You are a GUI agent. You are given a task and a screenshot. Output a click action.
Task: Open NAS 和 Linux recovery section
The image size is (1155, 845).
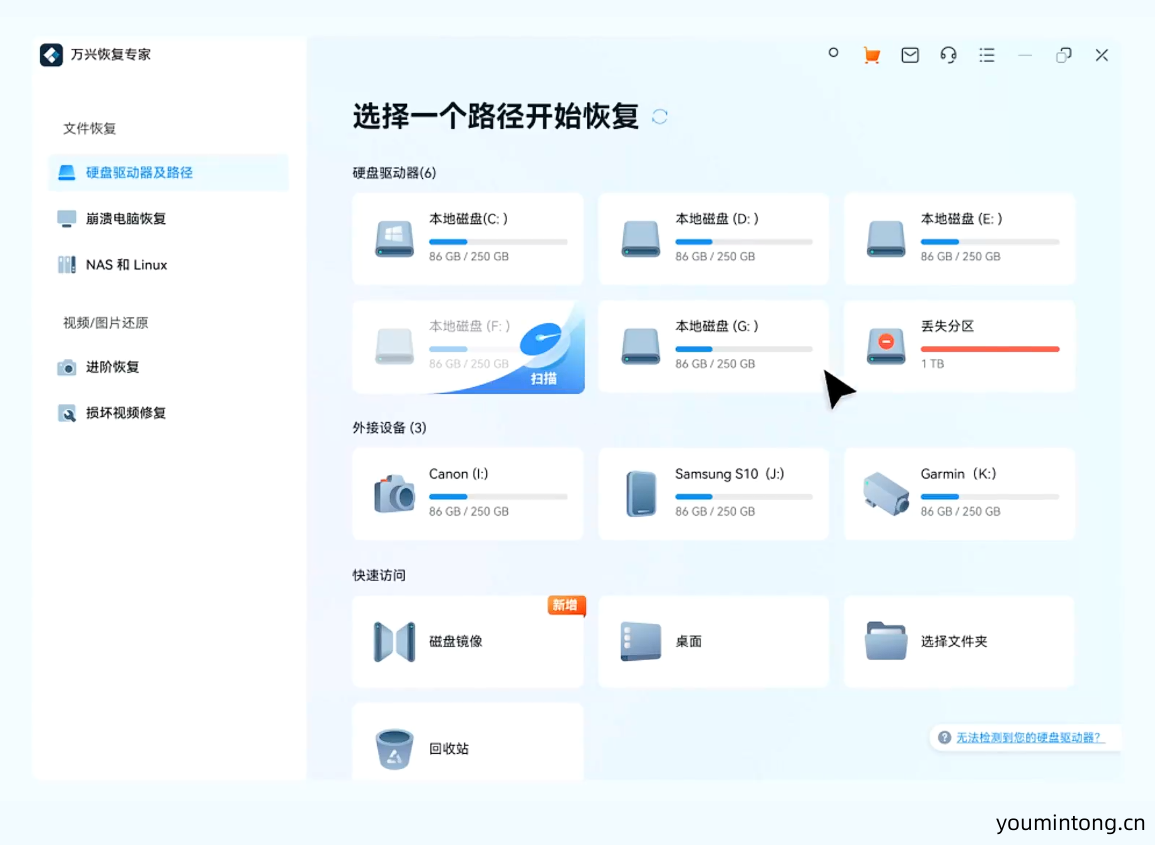pos(126,265)
